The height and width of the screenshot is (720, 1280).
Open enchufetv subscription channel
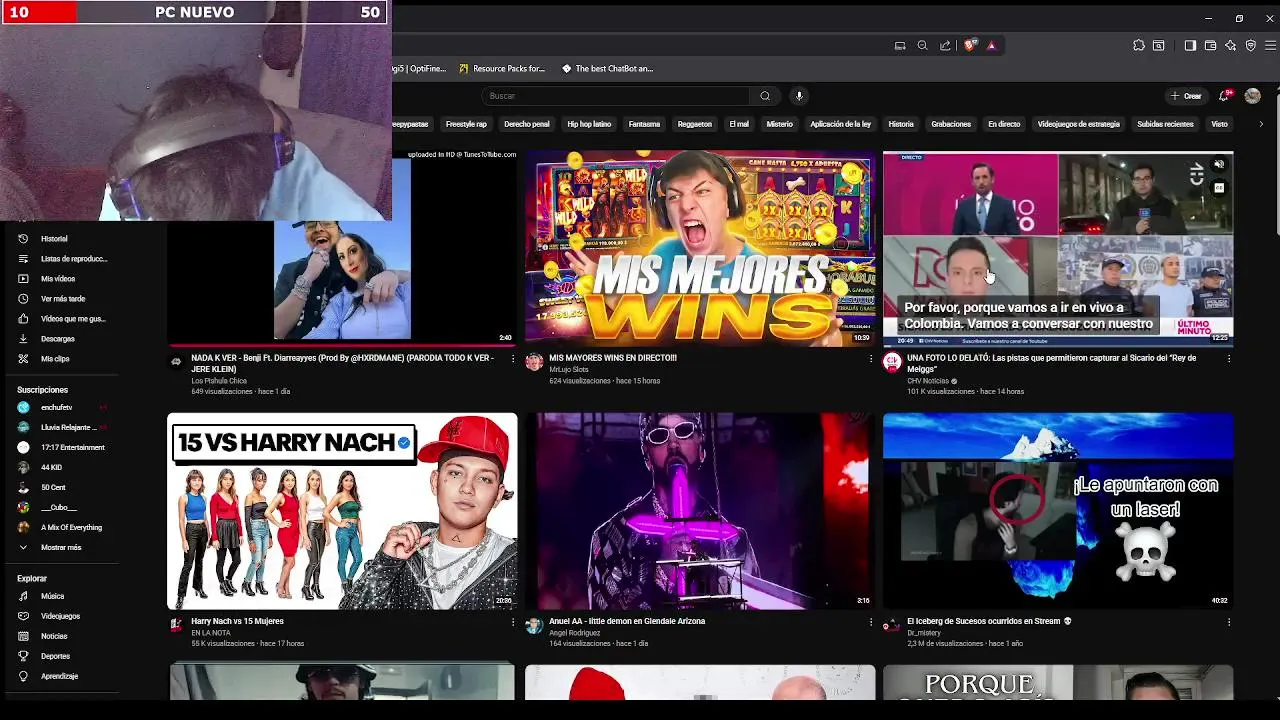(58, 408)
